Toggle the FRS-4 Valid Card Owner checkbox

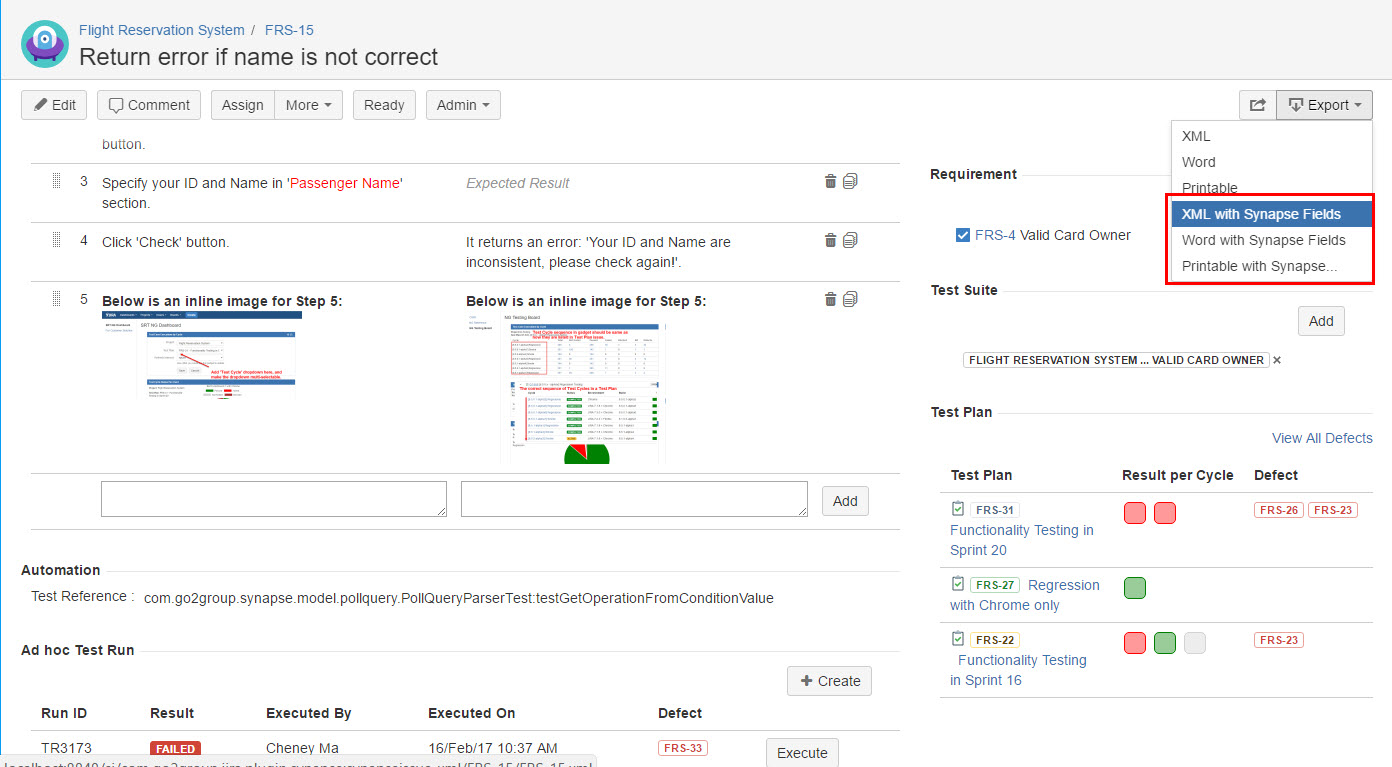coord(963,235)
